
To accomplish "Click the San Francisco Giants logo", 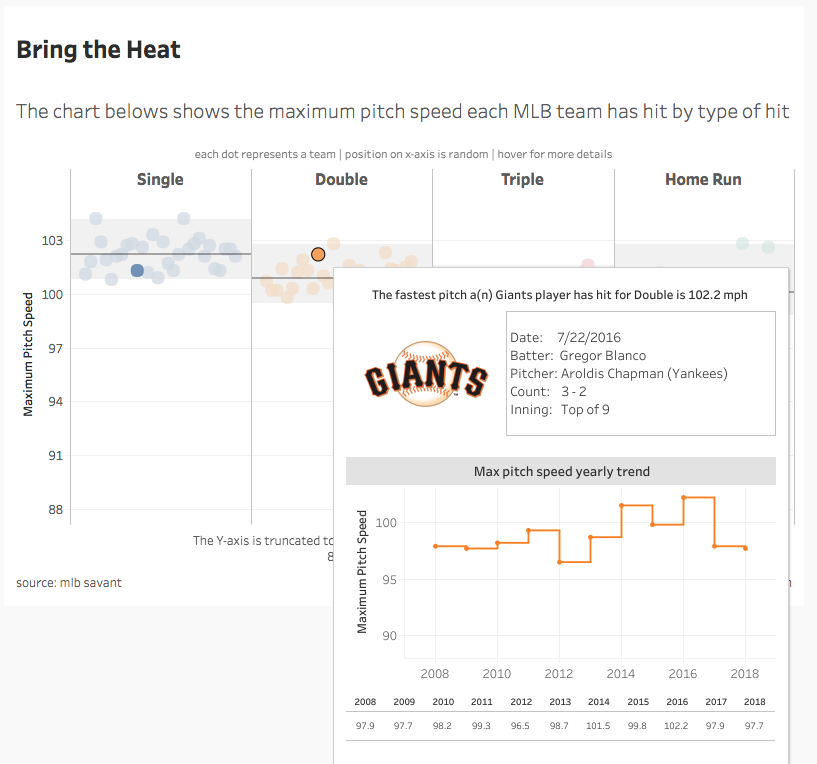I will [x=426, y=373].
